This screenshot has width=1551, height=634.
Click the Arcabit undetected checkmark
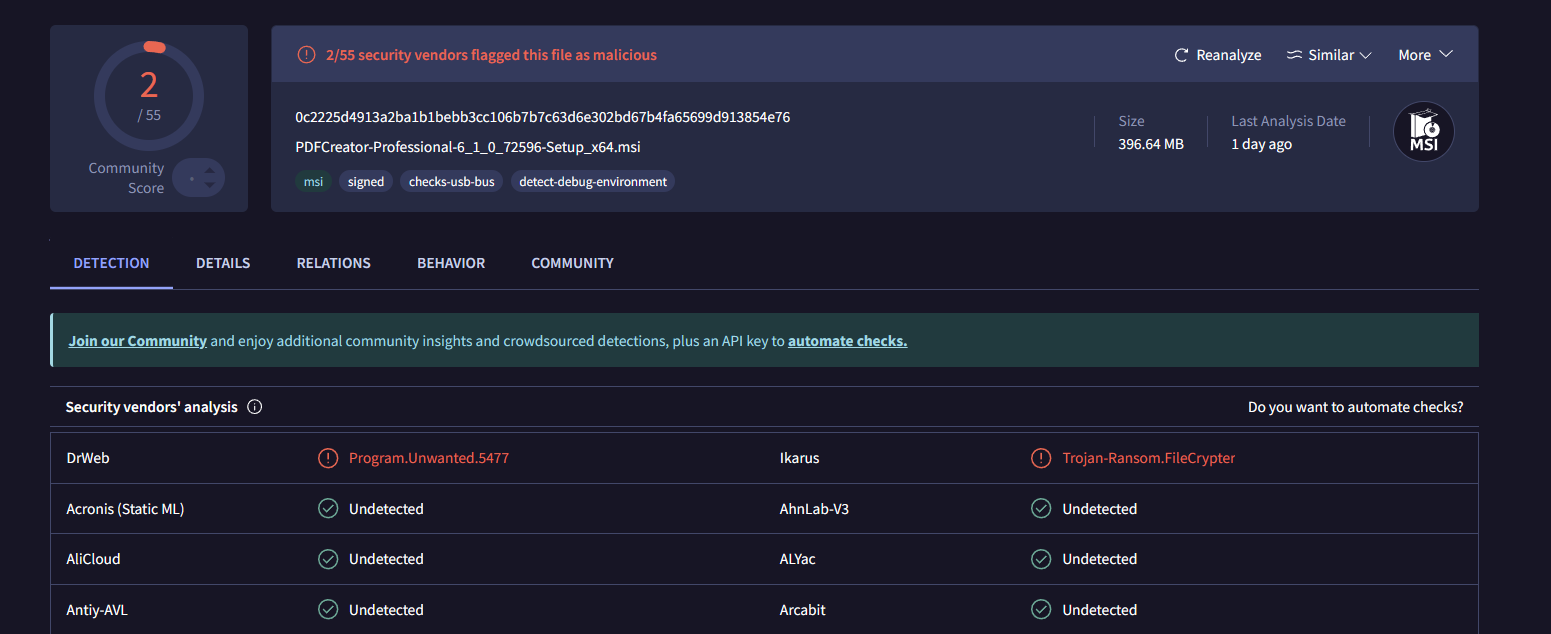pyautogui.click(x=1041, y=609)
